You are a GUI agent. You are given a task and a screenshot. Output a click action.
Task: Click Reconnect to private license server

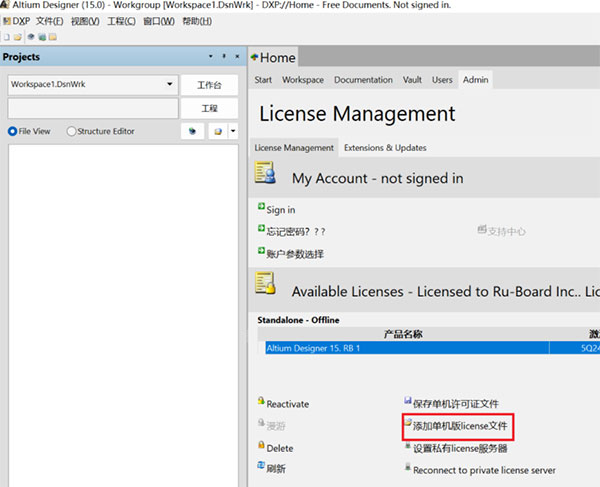[x=484, y=470]
